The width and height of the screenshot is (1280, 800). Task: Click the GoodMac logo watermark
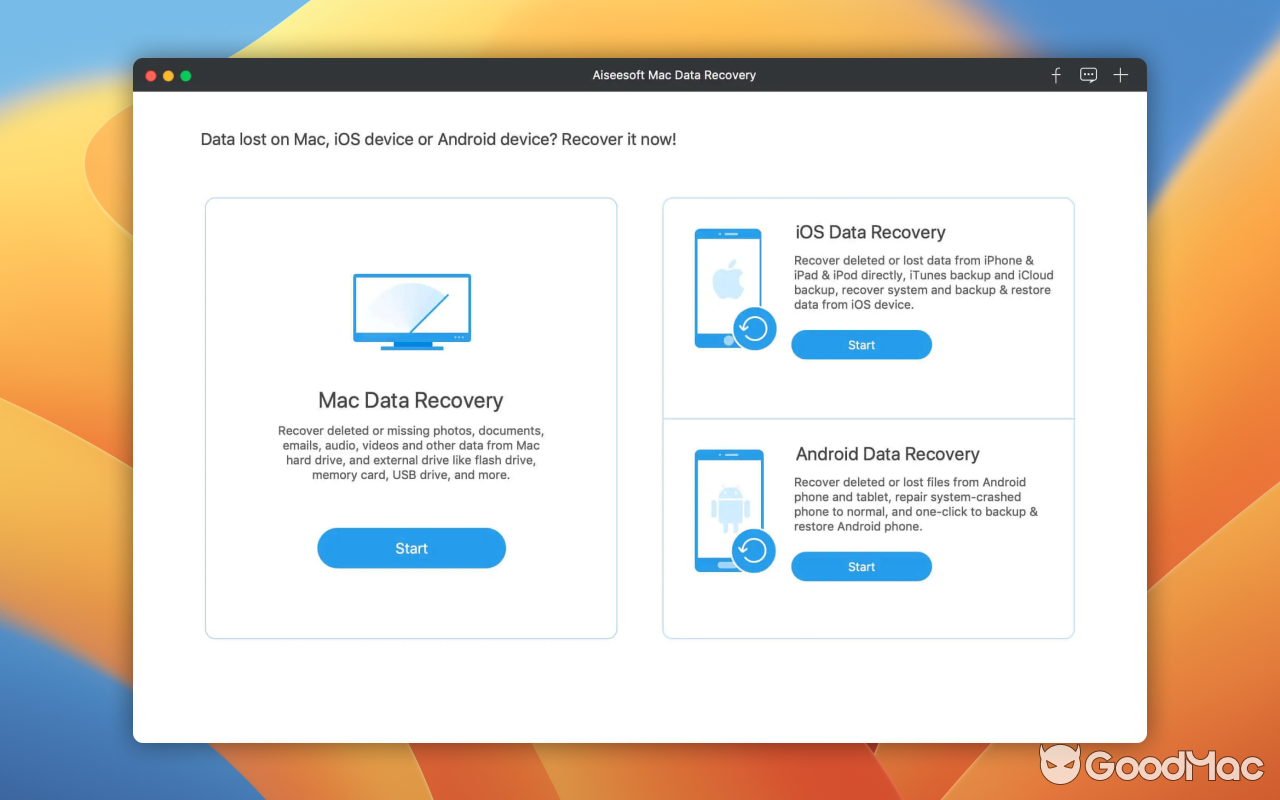[x=1150, y=766]
